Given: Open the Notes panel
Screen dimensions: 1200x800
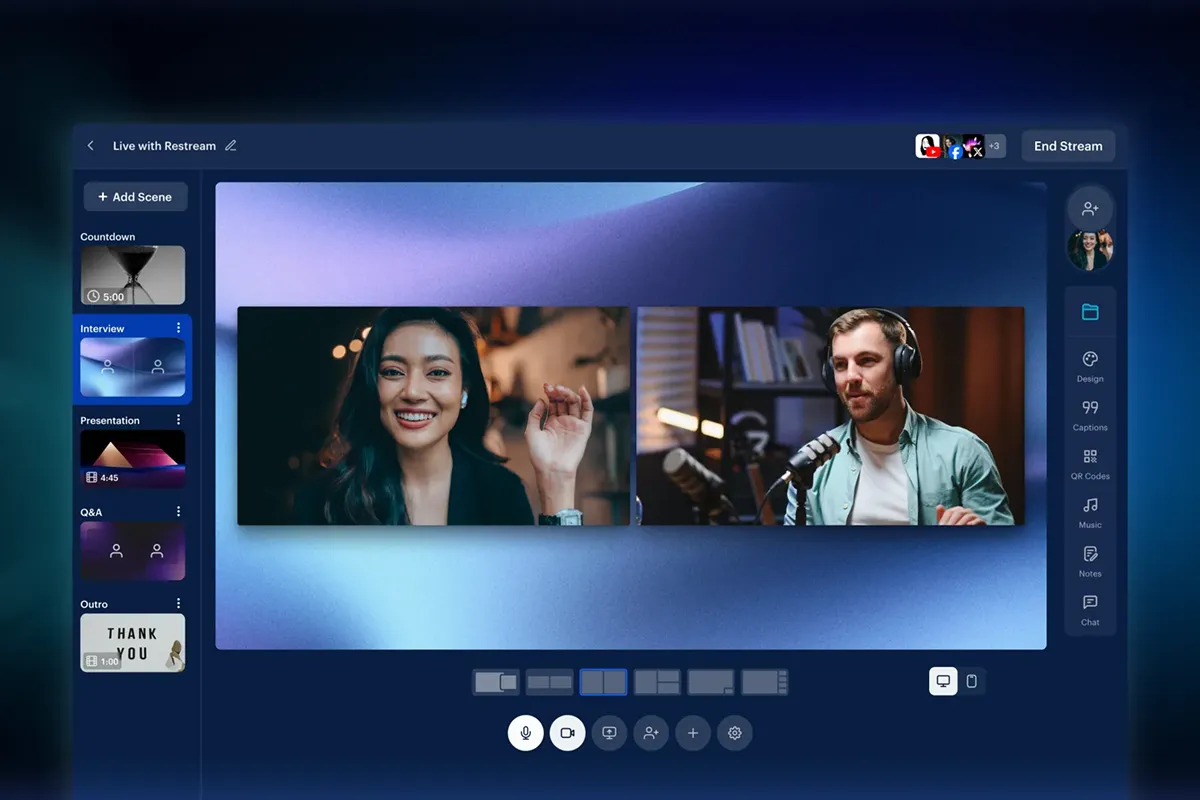Looking at the screenshot, I should point(1090,560).
